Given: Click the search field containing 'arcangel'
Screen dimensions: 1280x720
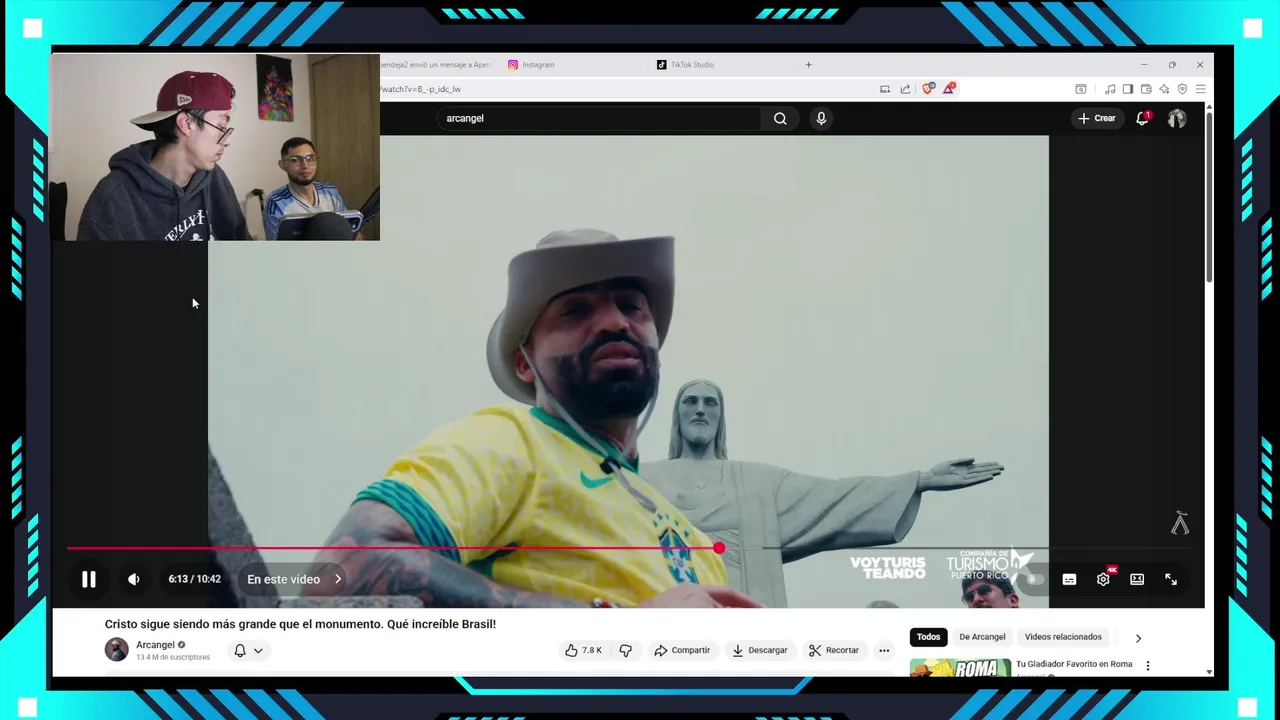Looking at the screenshot, I should 600,118.
